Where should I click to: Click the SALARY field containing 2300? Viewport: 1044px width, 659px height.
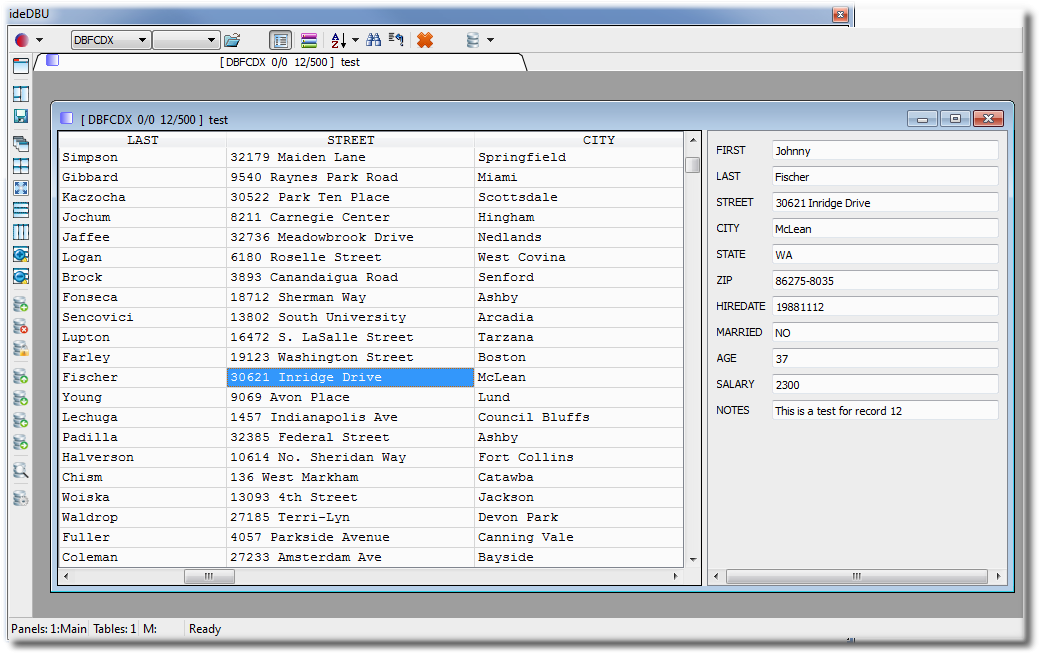click(x=884, y=385)
